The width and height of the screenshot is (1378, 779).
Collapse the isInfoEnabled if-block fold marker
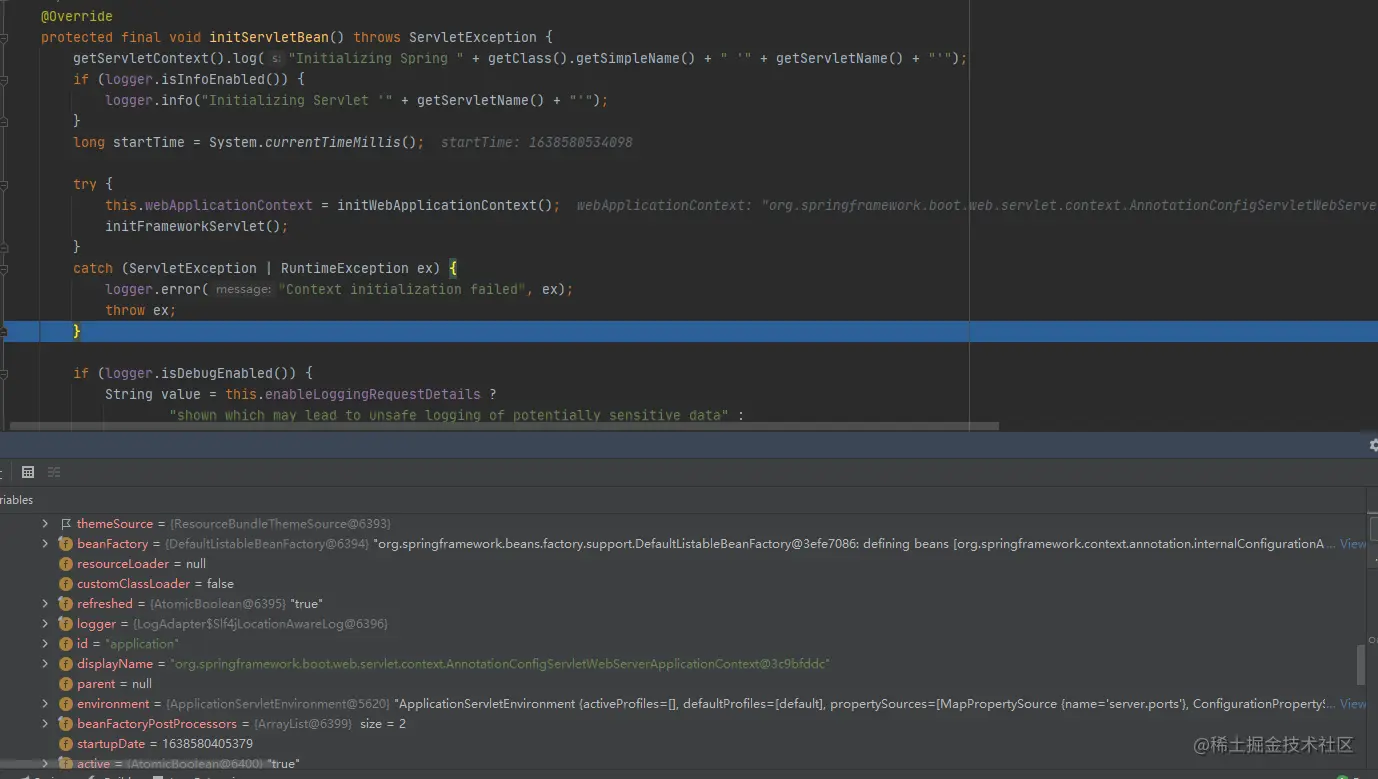click(4, 79)
